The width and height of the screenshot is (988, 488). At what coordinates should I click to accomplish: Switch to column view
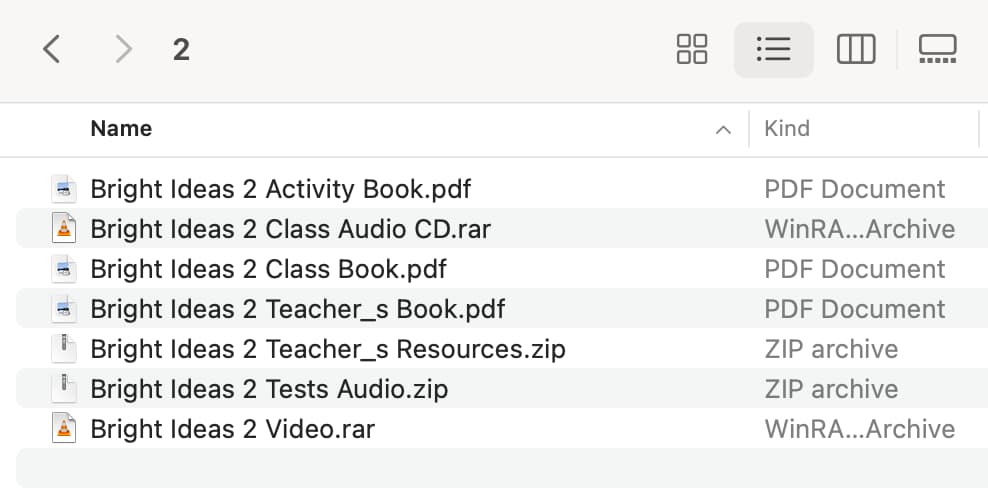pos(856,49)
